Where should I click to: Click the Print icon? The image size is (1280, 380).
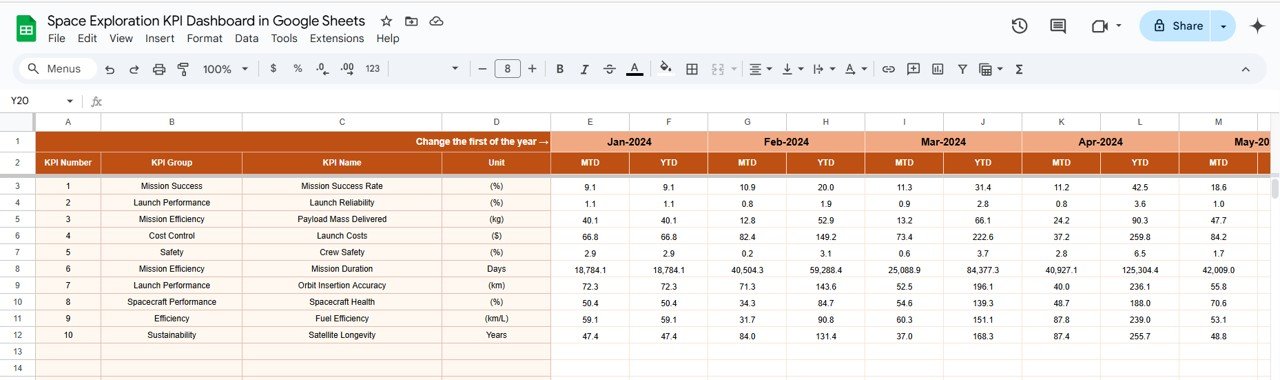click(159, 69)
